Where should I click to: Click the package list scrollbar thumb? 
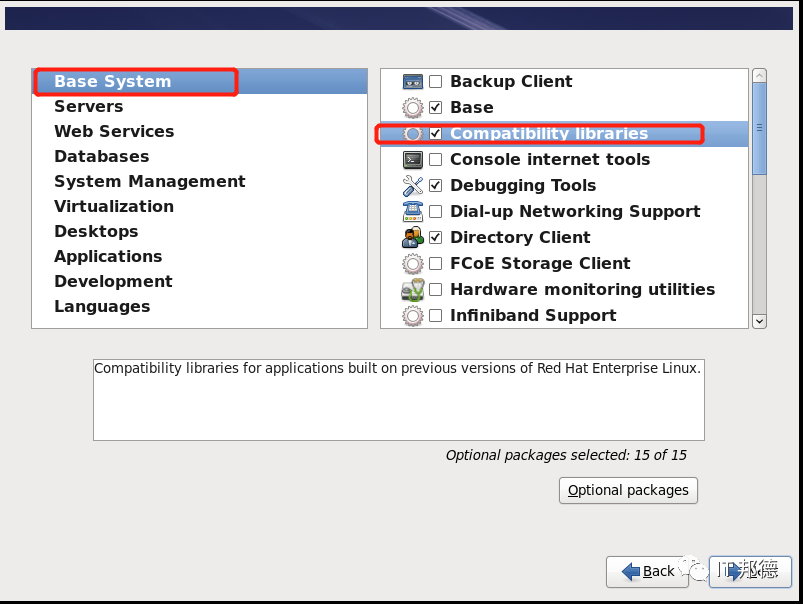point(759,128)
